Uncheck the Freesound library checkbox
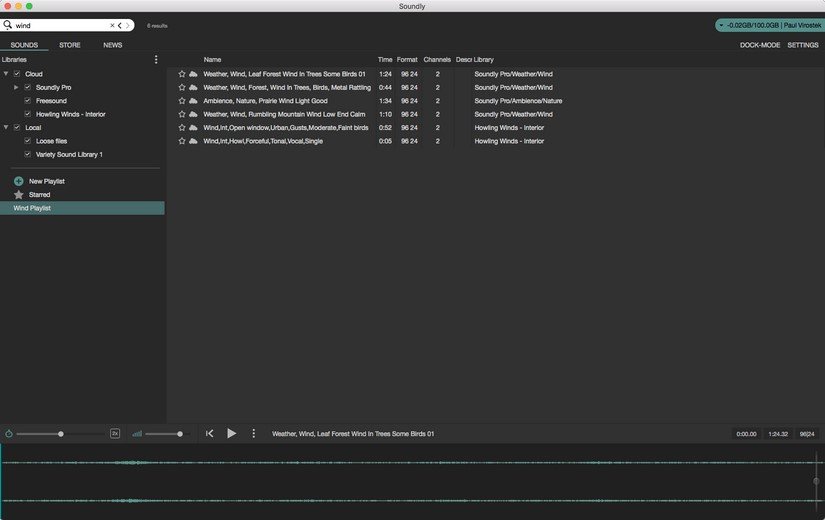Viewport: 825px width, 520px height. pyautogui.click(x=27, y=101)
